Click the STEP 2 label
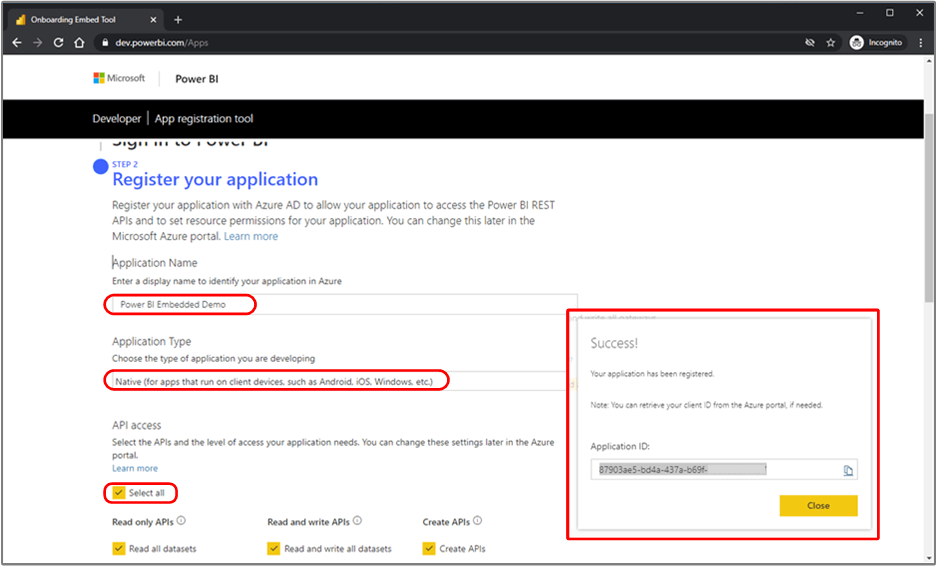 pos(125,164)
